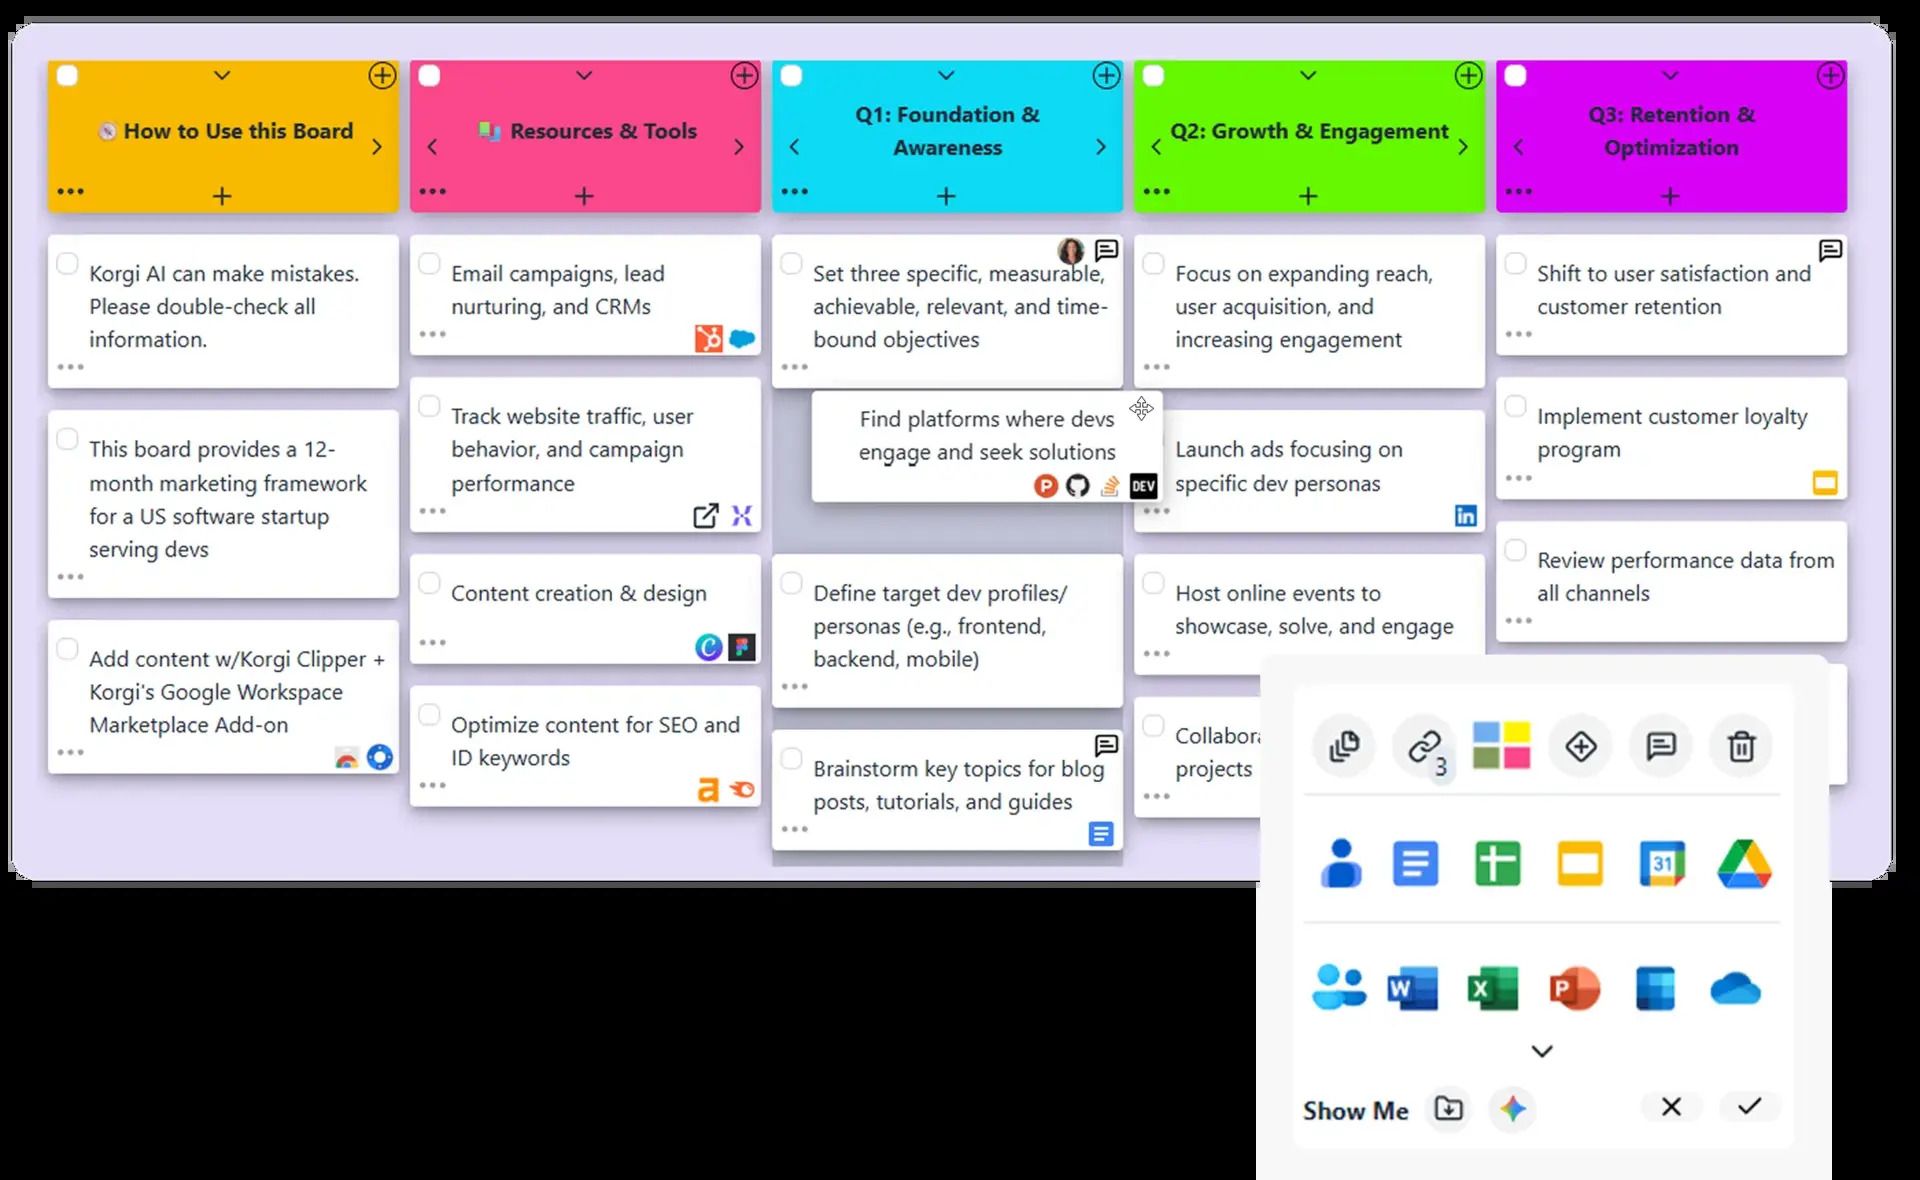Screen dimensions: 1920x1180
Task: Click the link icon with badge 3
Action: click(1424, 747)
